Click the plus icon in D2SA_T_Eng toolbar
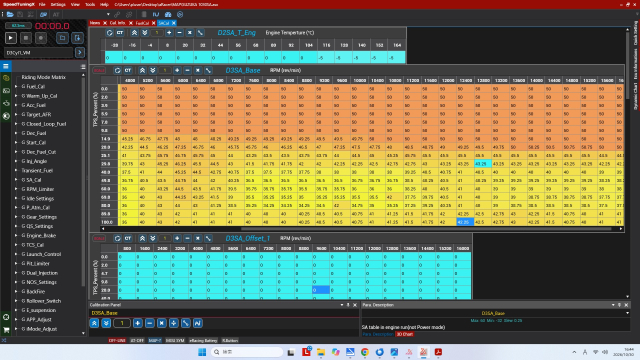The height and width of the screenshot is (360, 640). click(x=169, y=33)
